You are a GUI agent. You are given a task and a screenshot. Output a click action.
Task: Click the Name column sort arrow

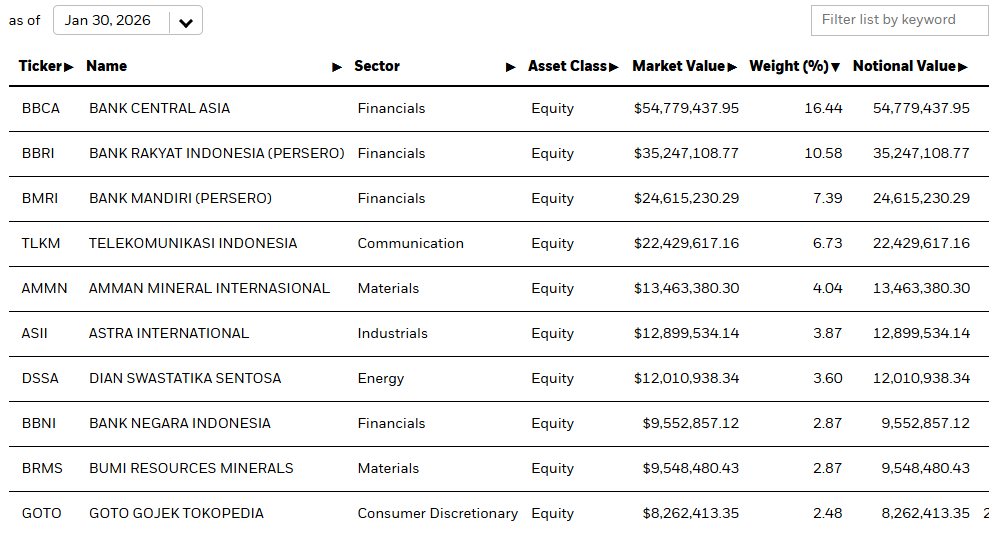point(337,67)
